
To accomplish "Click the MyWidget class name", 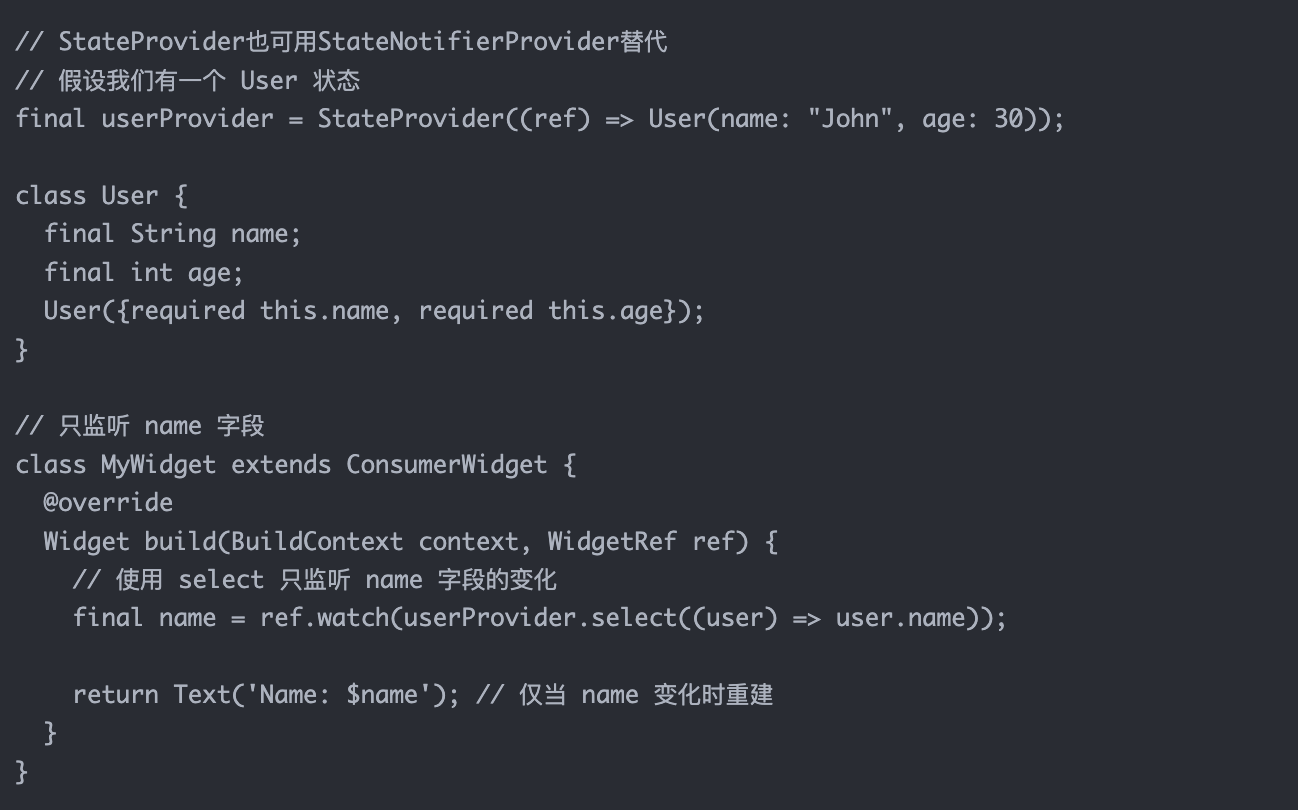I will [x=158, y=465].
